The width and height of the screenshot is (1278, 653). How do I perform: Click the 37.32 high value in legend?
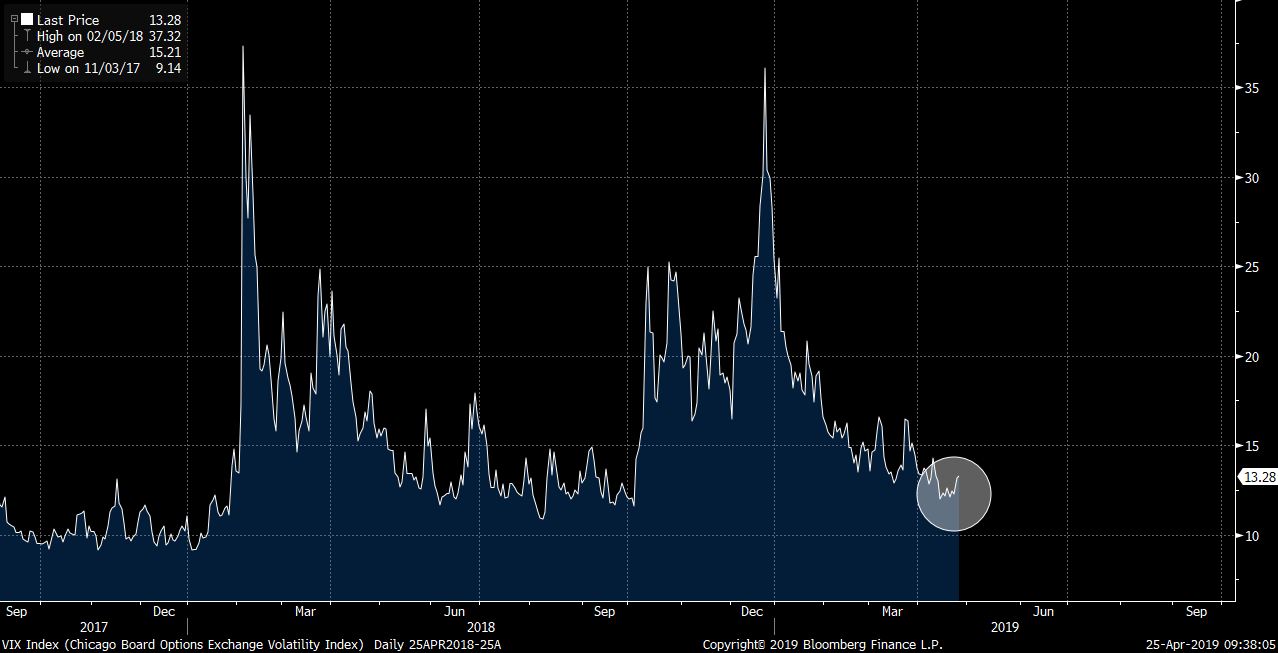(163, 36)
